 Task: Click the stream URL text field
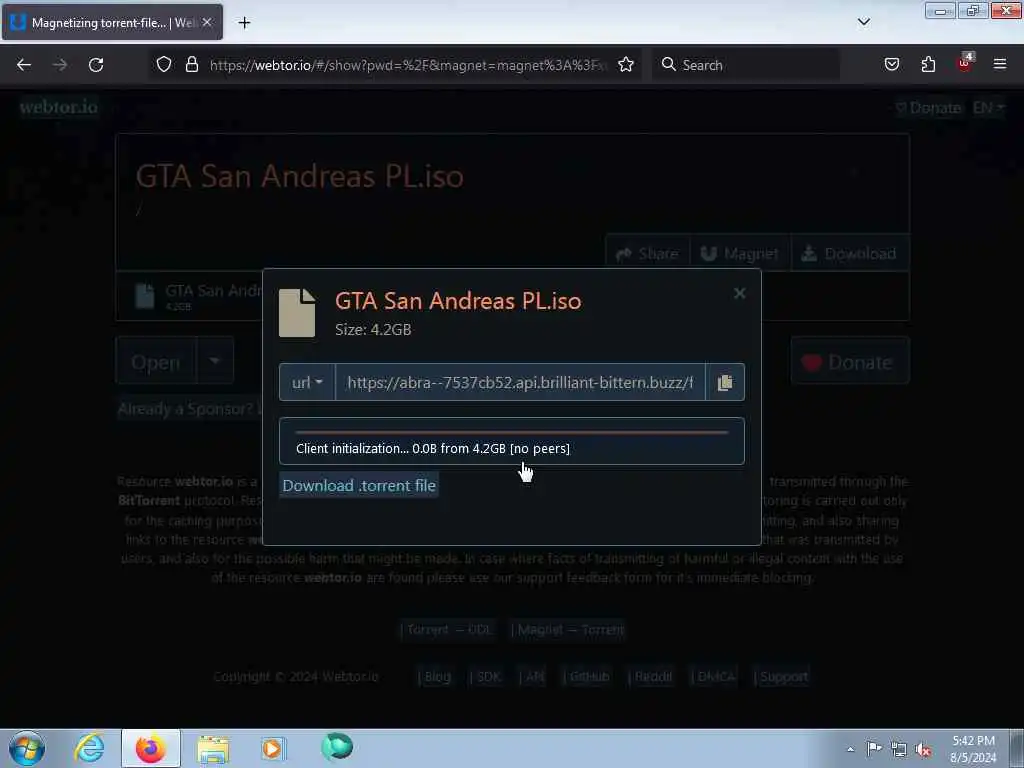coord(520,383)
